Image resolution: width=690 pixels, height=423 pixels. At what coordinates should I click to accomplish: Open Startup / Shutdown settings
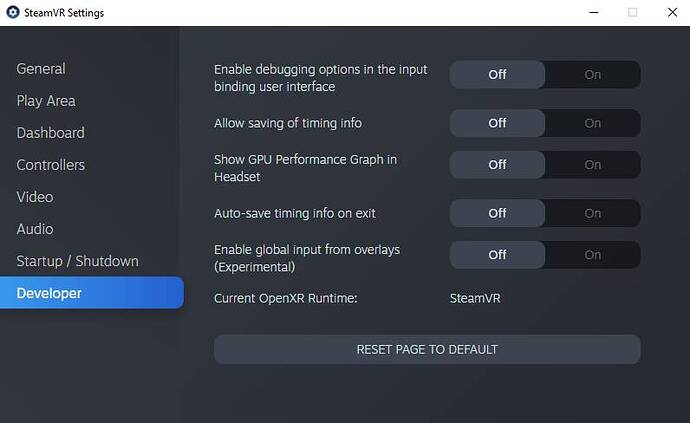pos(77,261)
